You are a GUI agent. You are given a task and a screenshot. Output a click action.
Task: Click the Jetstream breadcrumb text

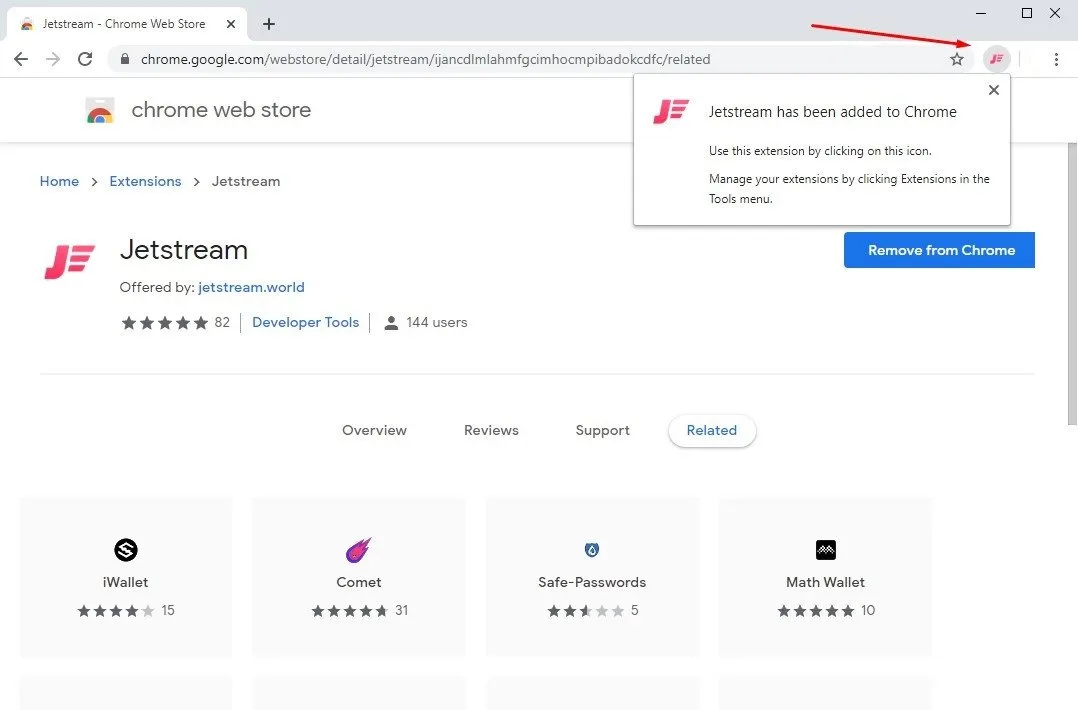245,181
